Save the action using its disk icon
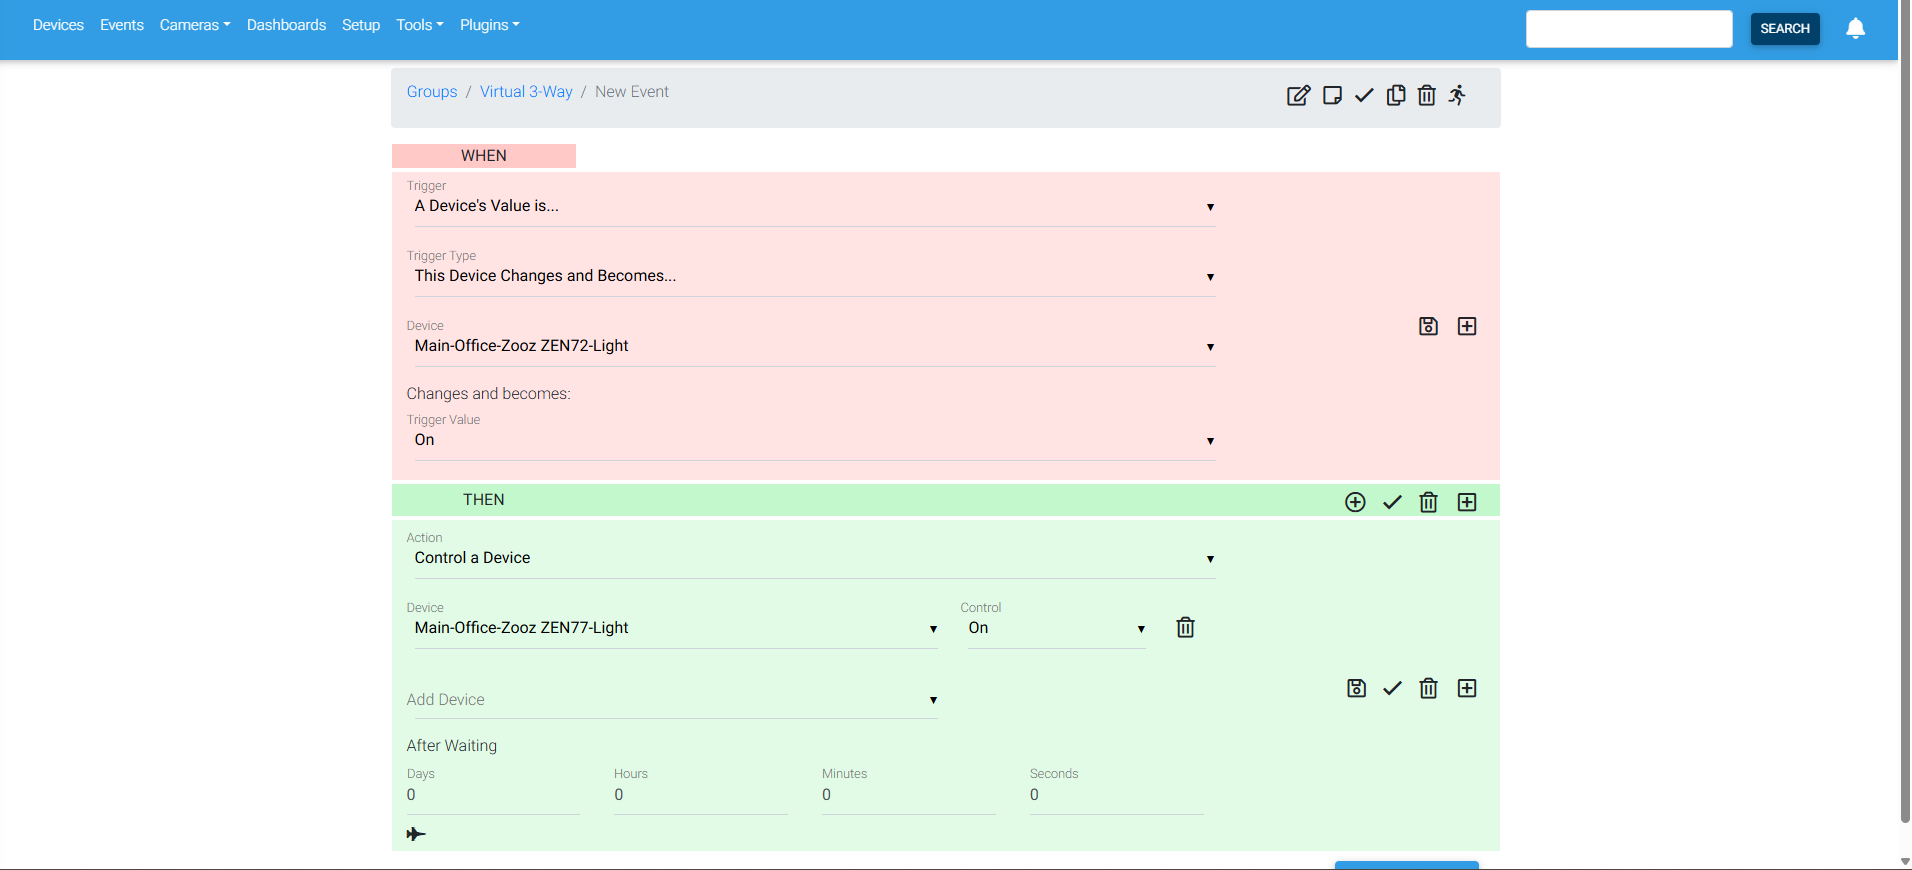The image size is (1912, 870). coord(1357,688)
